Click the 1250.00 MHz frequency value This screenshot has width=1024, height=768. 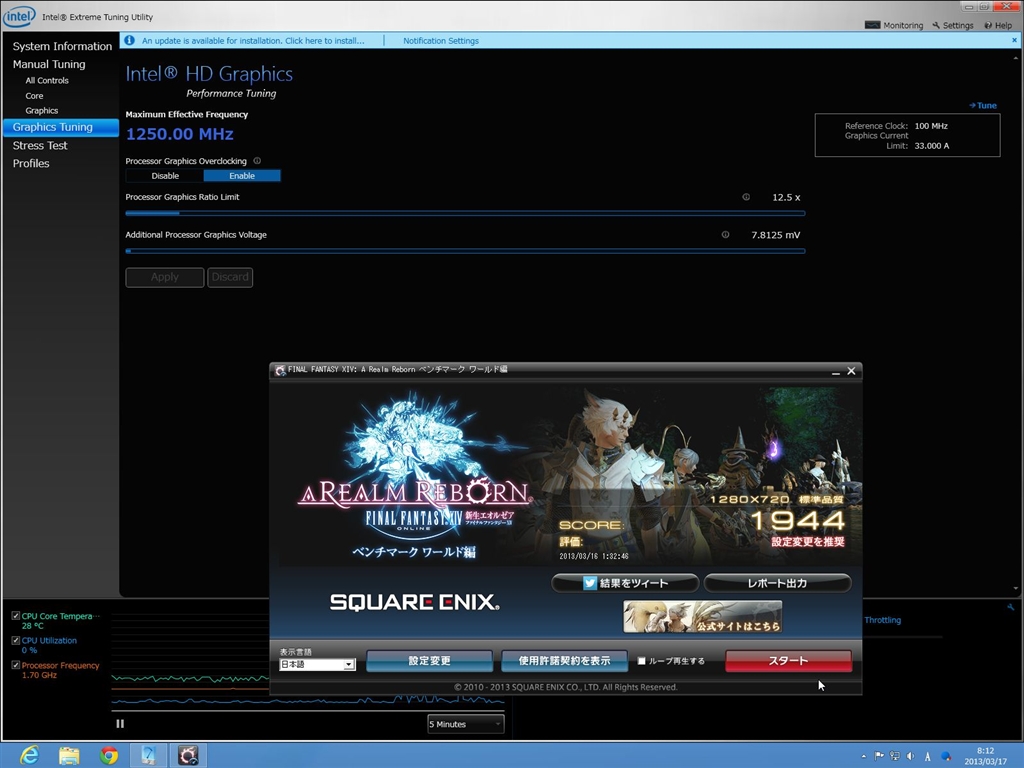180,134
